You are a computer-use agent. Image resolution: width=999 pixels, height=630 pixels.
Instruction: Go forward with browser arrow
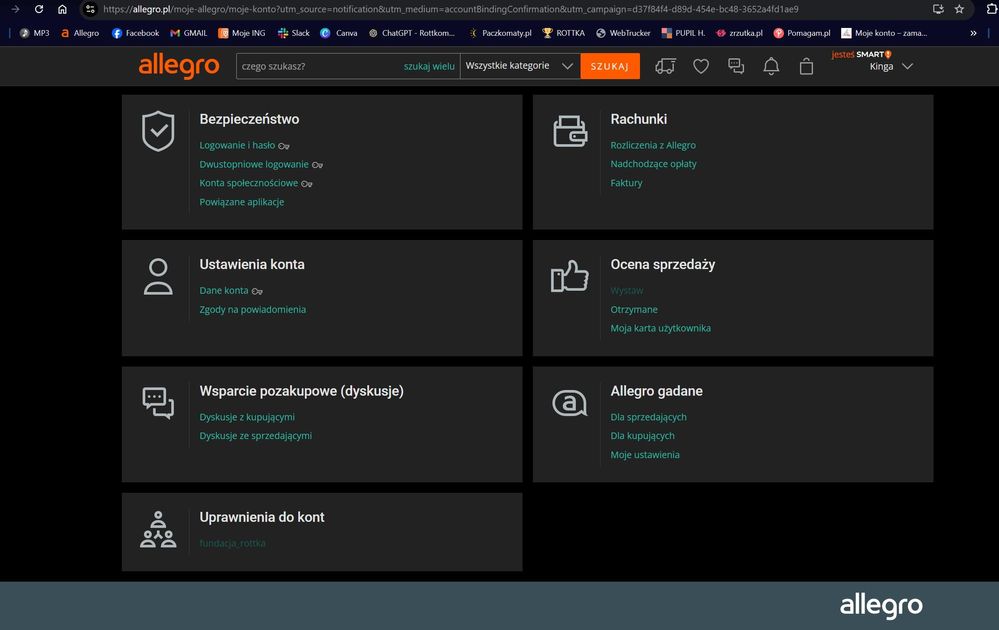click(x=15, y=9)
